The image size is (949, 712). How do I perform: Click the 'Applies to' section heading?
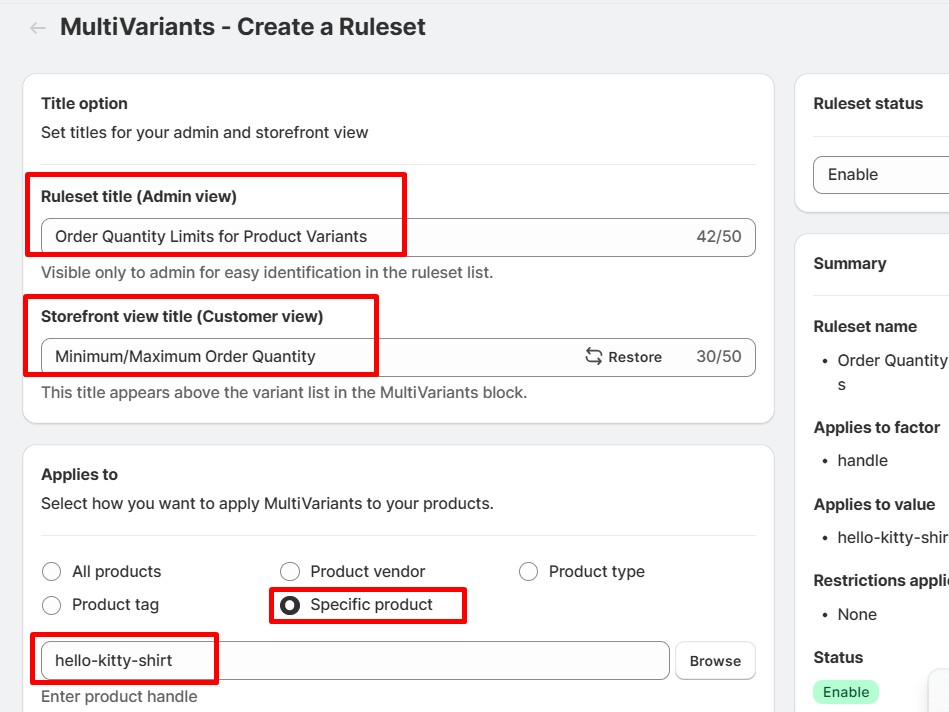point(79,475)
